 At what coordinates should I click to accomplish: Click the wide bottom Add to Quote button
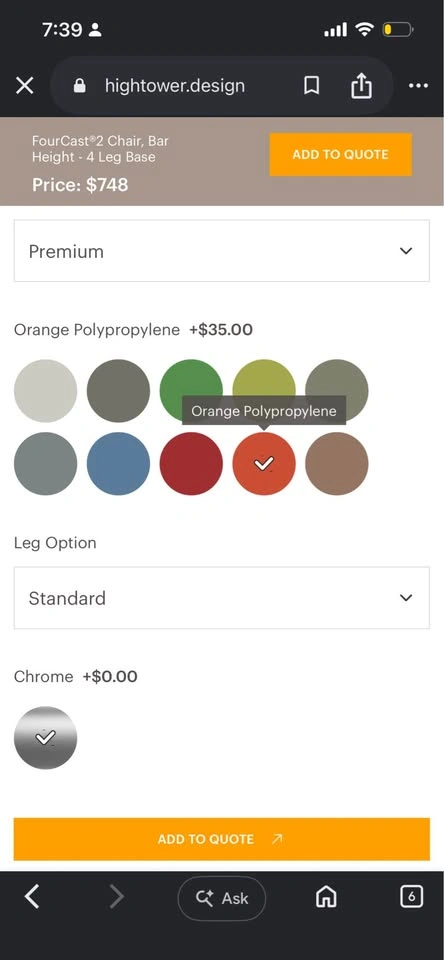[x=222, y=839]
